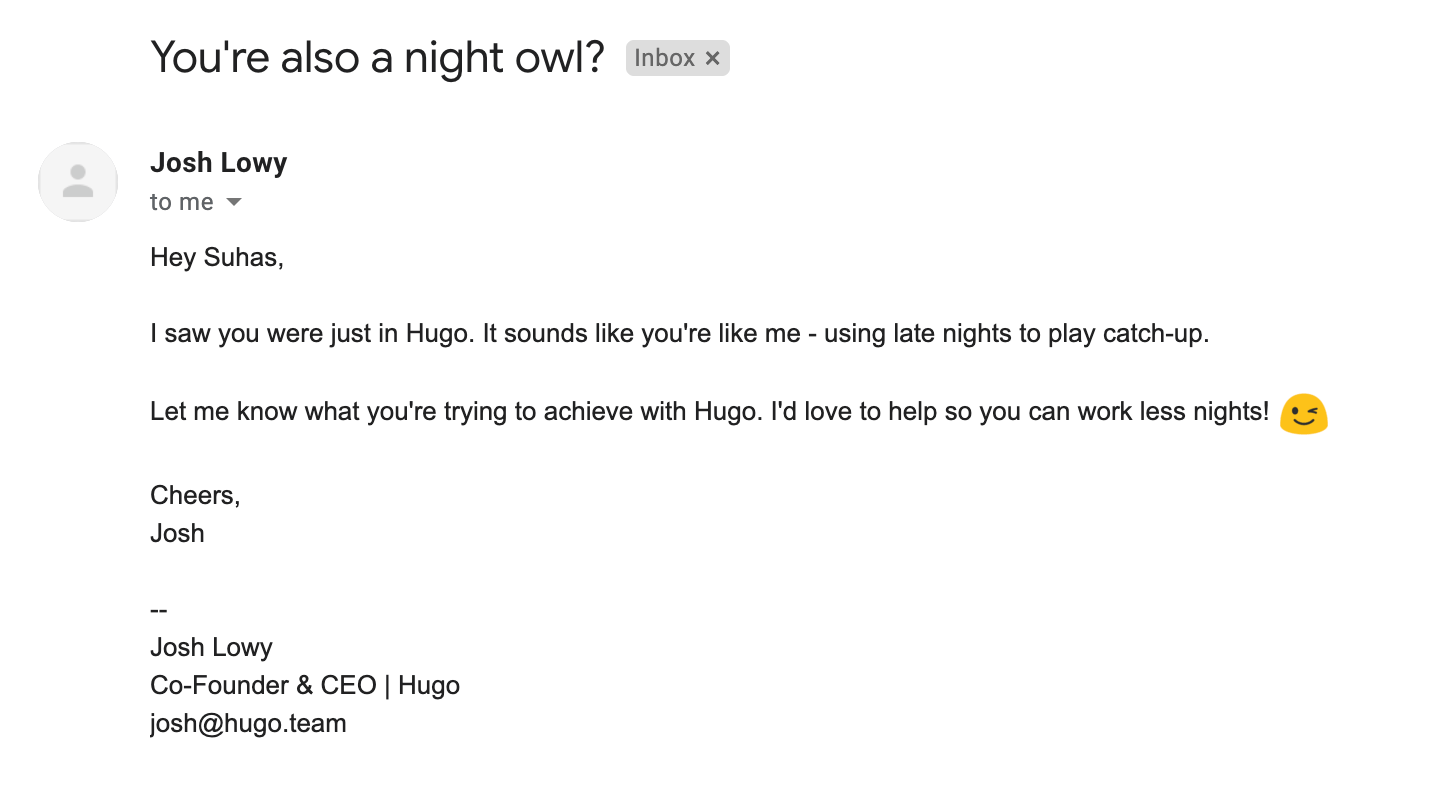1434x786 pixels.
Task: Click the bold sender name Josh Lowy
Action: 218,163
